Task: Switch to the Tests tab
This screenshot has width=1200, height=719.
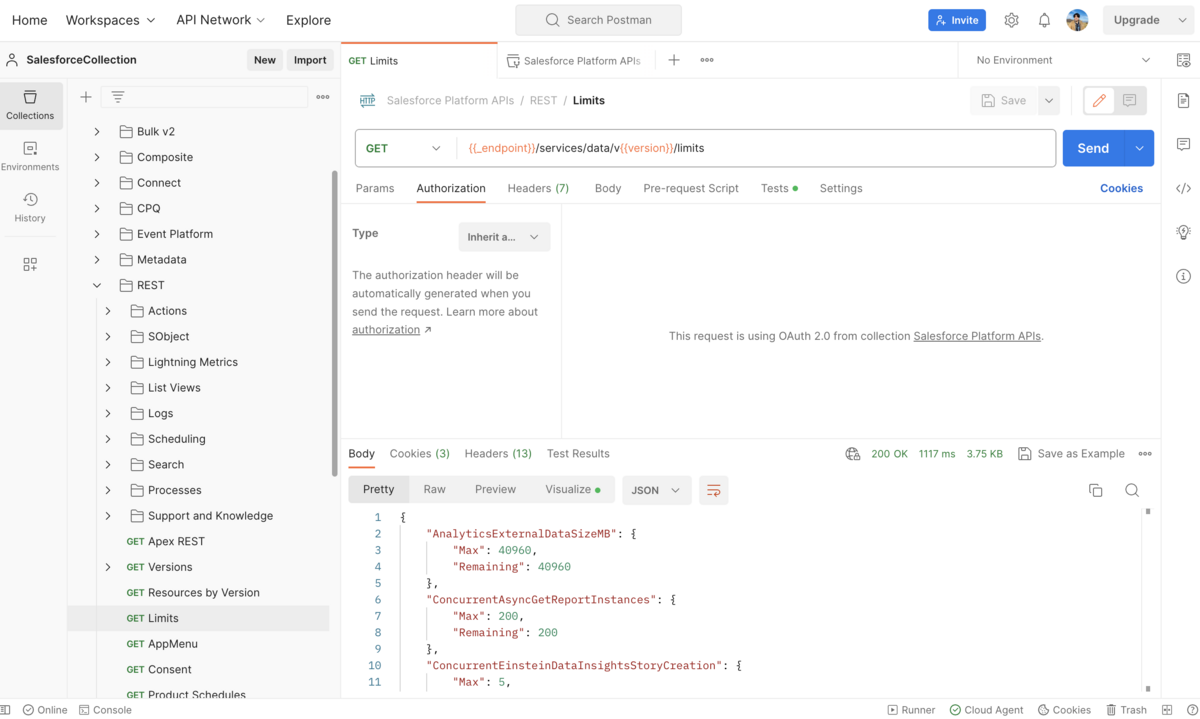Action: click(x=779, y=188)
